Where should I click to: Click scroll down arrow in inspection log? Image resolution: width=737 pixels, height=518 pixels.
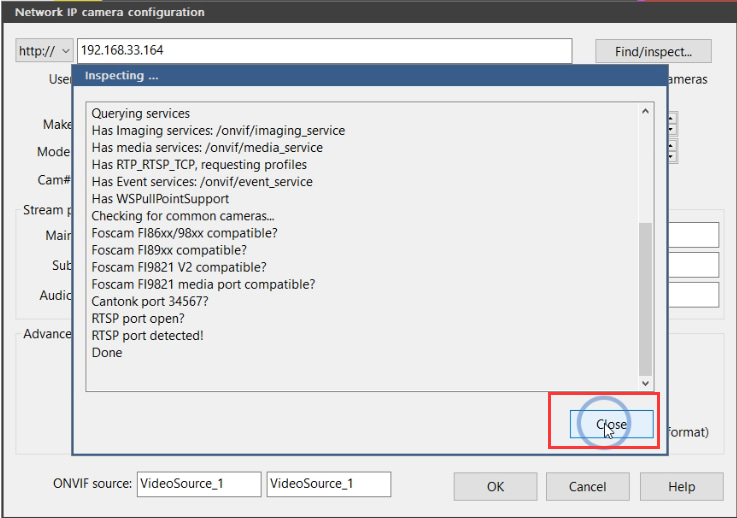click(x=645, y=383)
